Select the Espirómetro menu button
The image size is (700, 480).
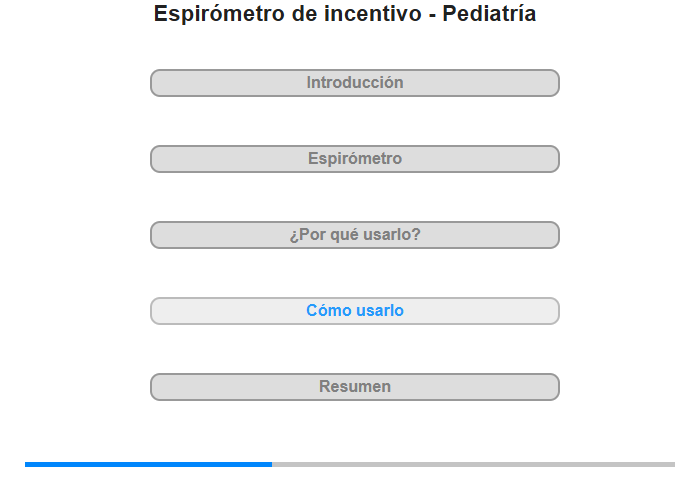pyautogui.click(x=354, y=159)
